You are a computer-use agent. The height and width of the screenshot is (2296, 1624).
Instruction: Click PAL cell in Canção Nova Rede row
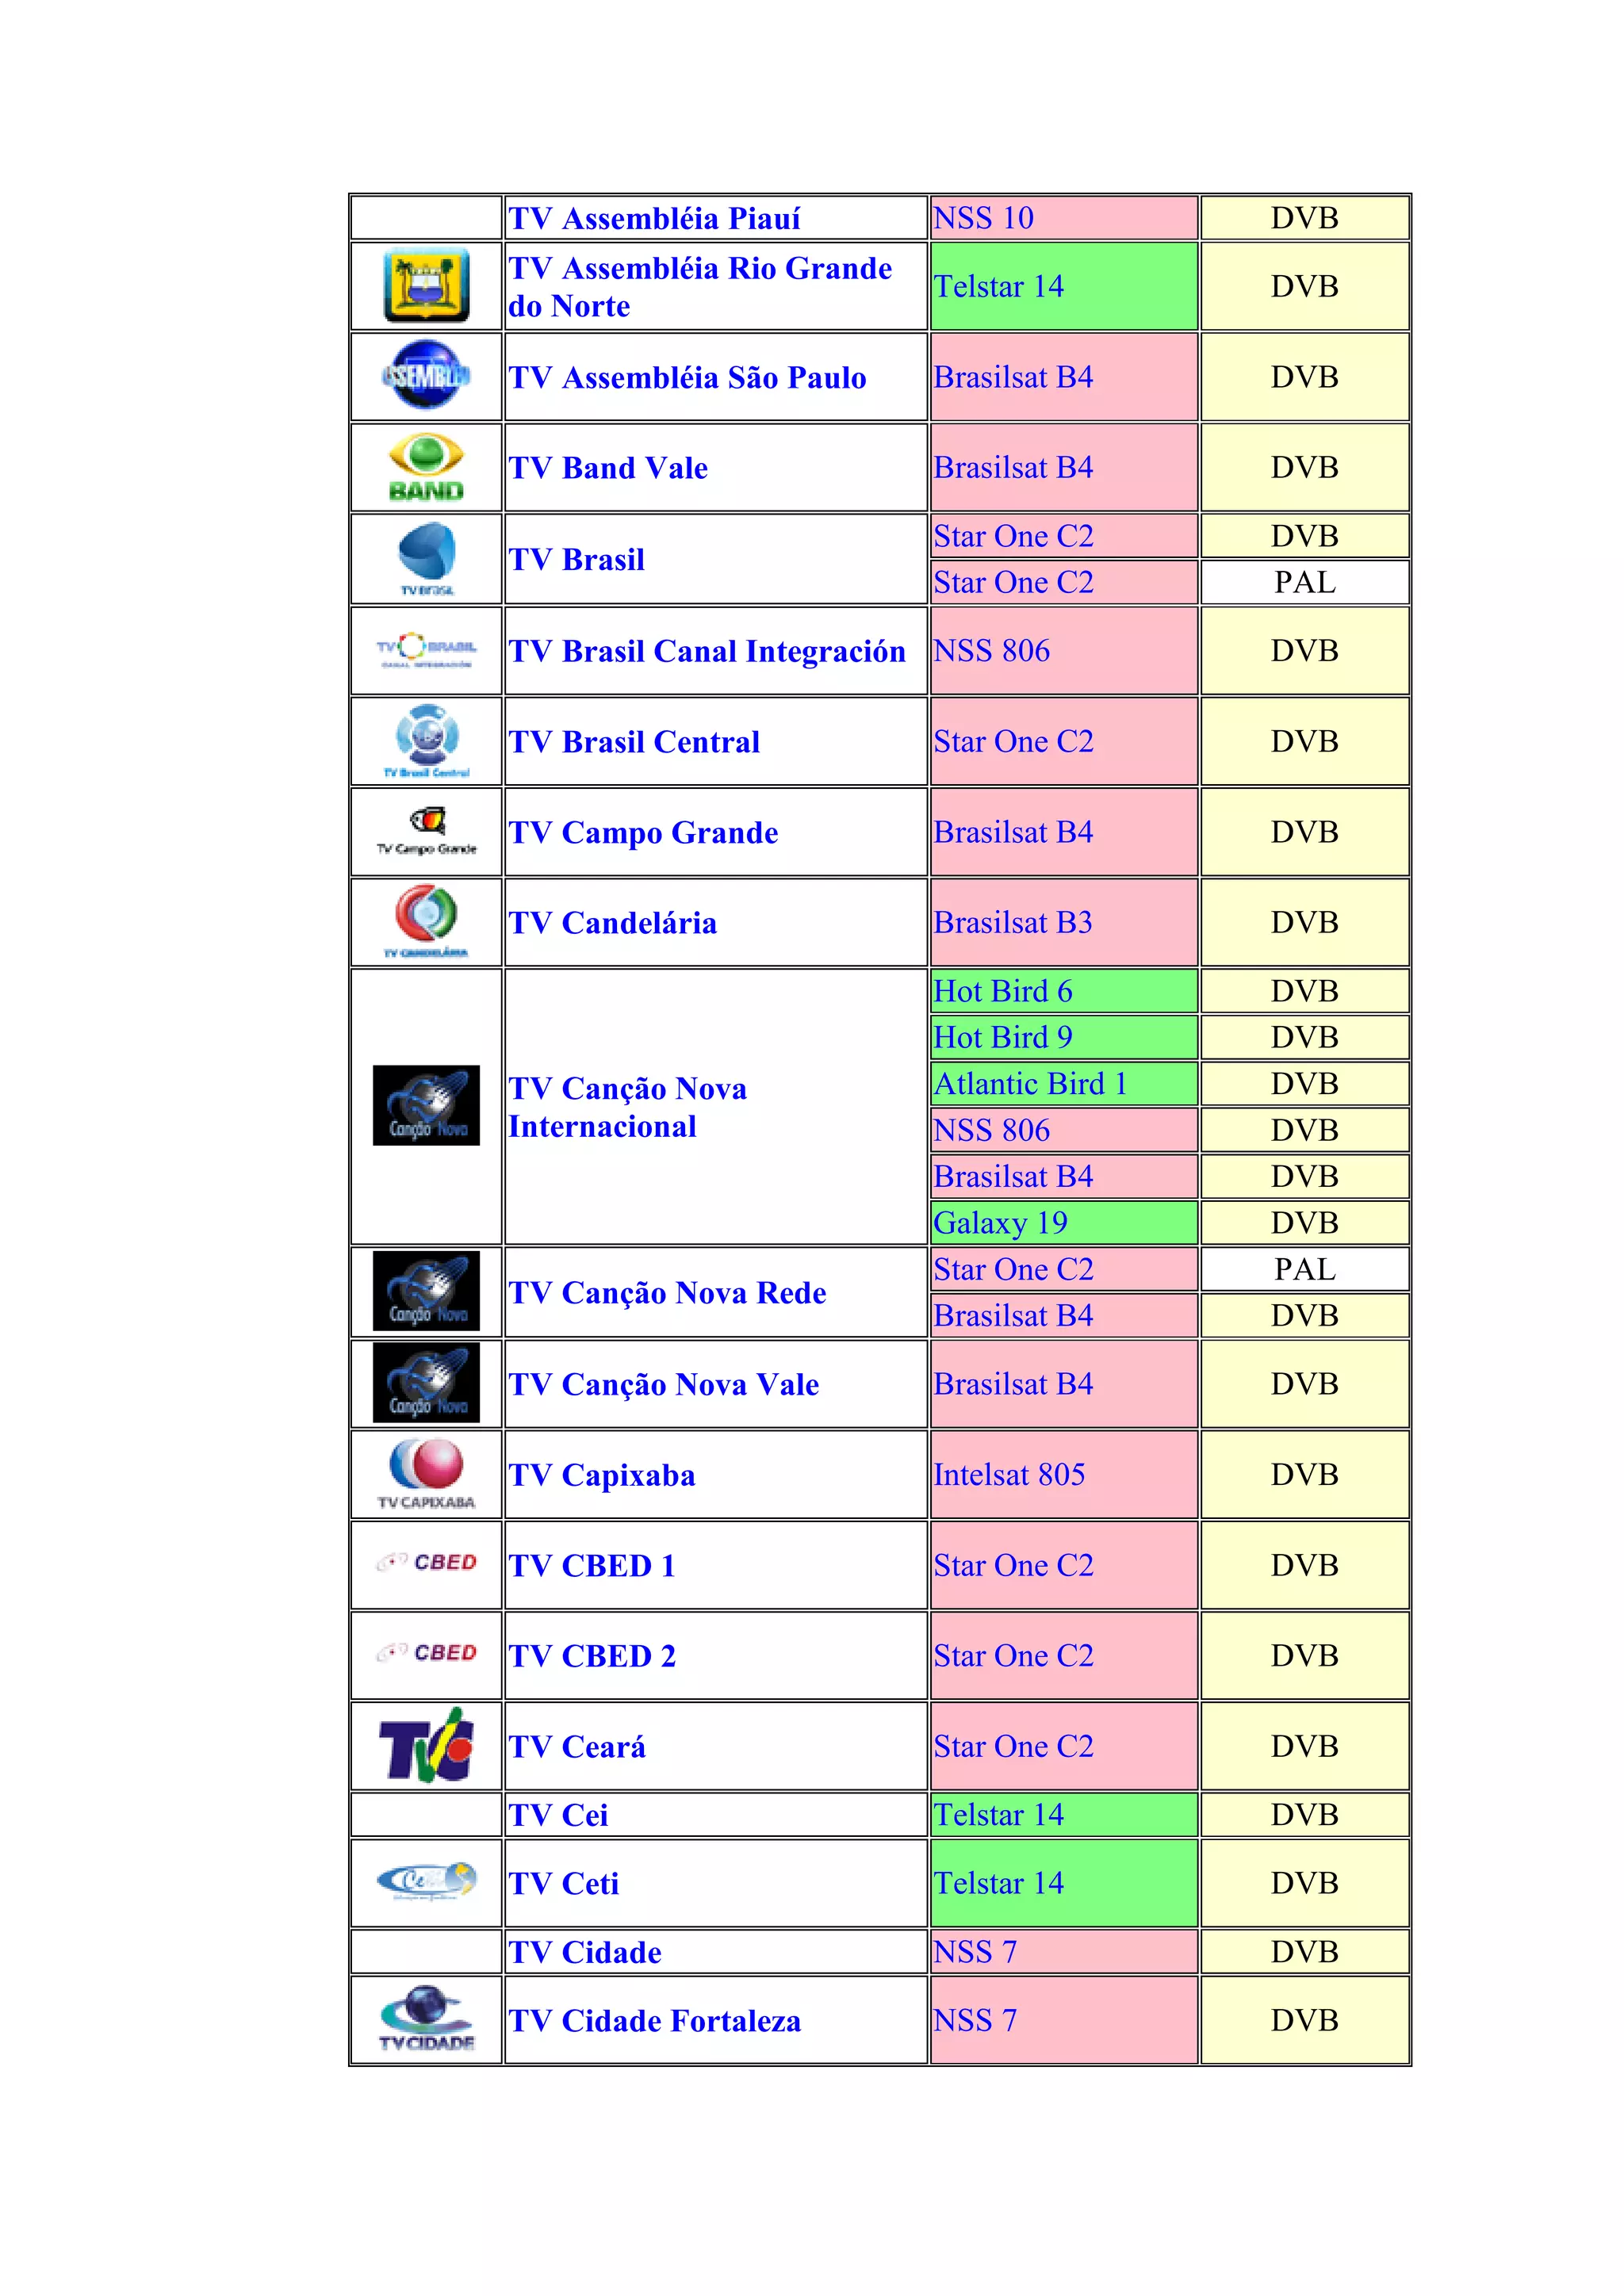(x=1305, y=1269)
